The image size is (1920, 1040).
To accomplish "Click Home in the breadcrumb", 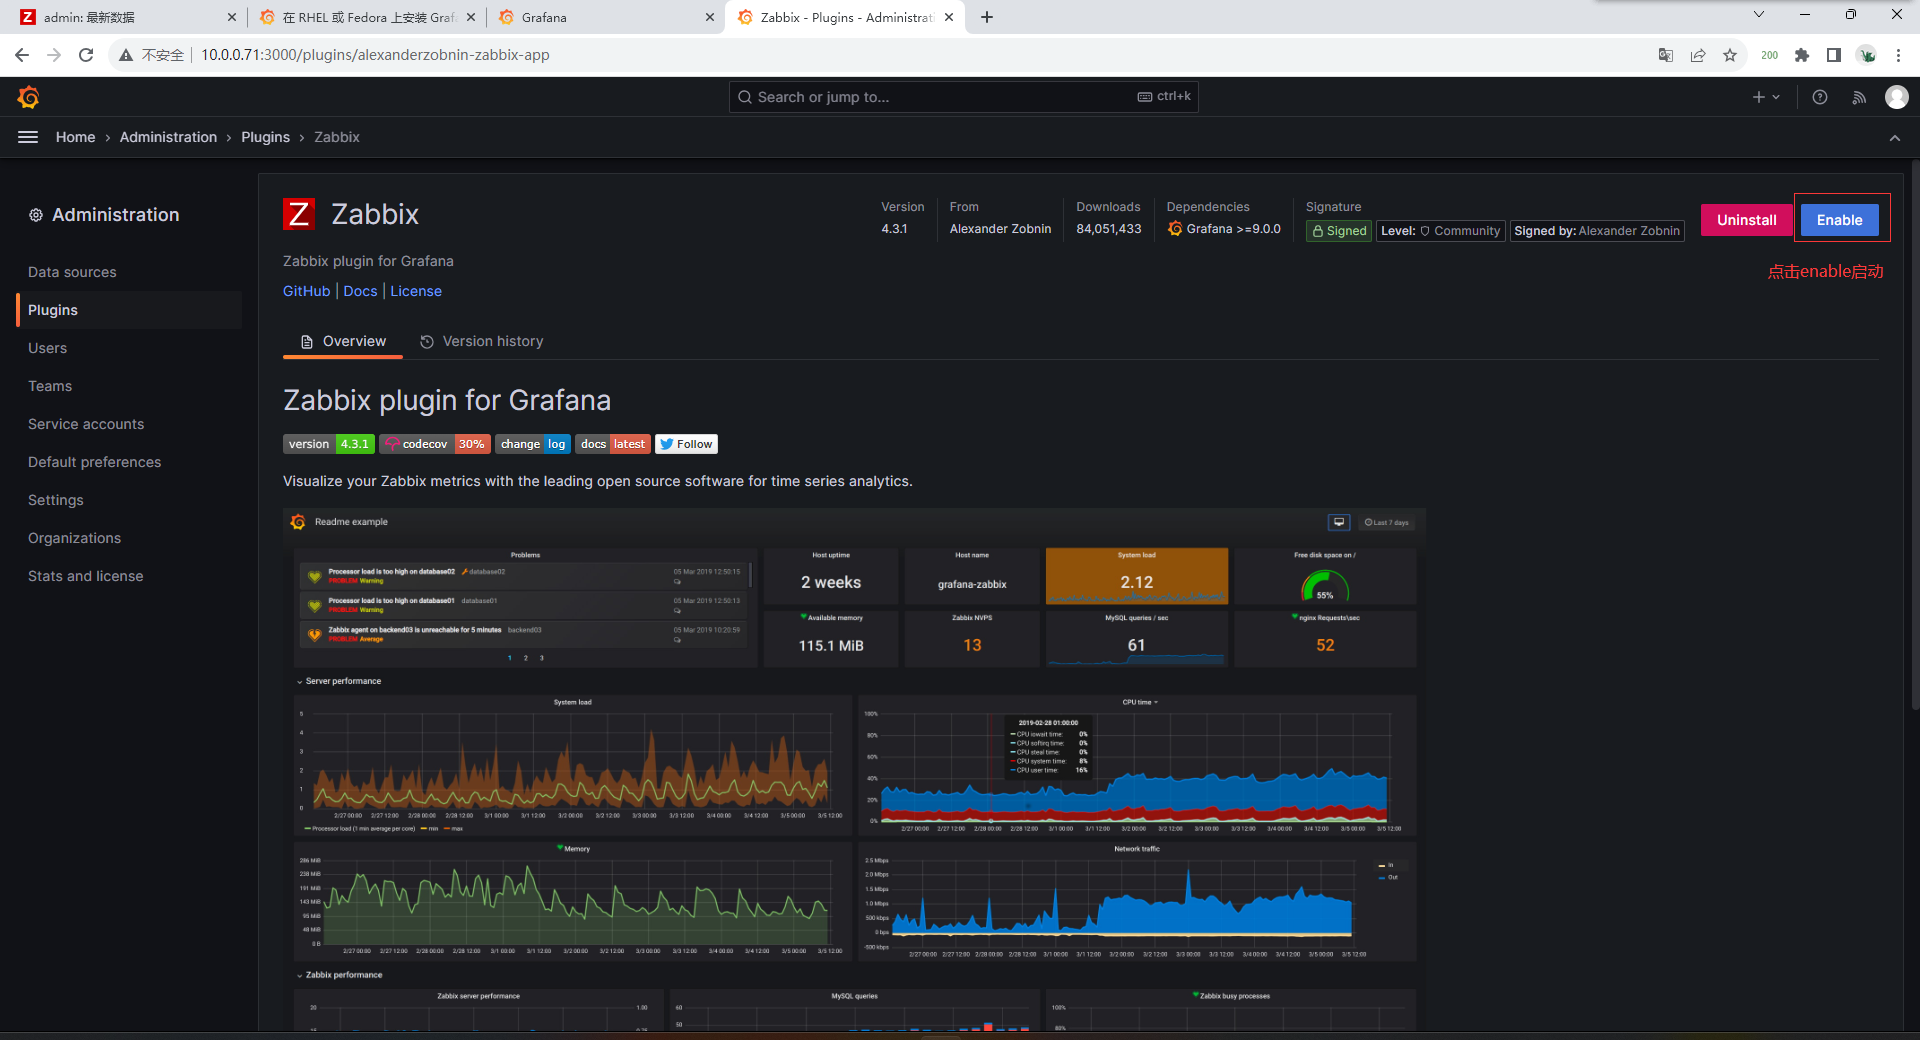I will (75, 137).
